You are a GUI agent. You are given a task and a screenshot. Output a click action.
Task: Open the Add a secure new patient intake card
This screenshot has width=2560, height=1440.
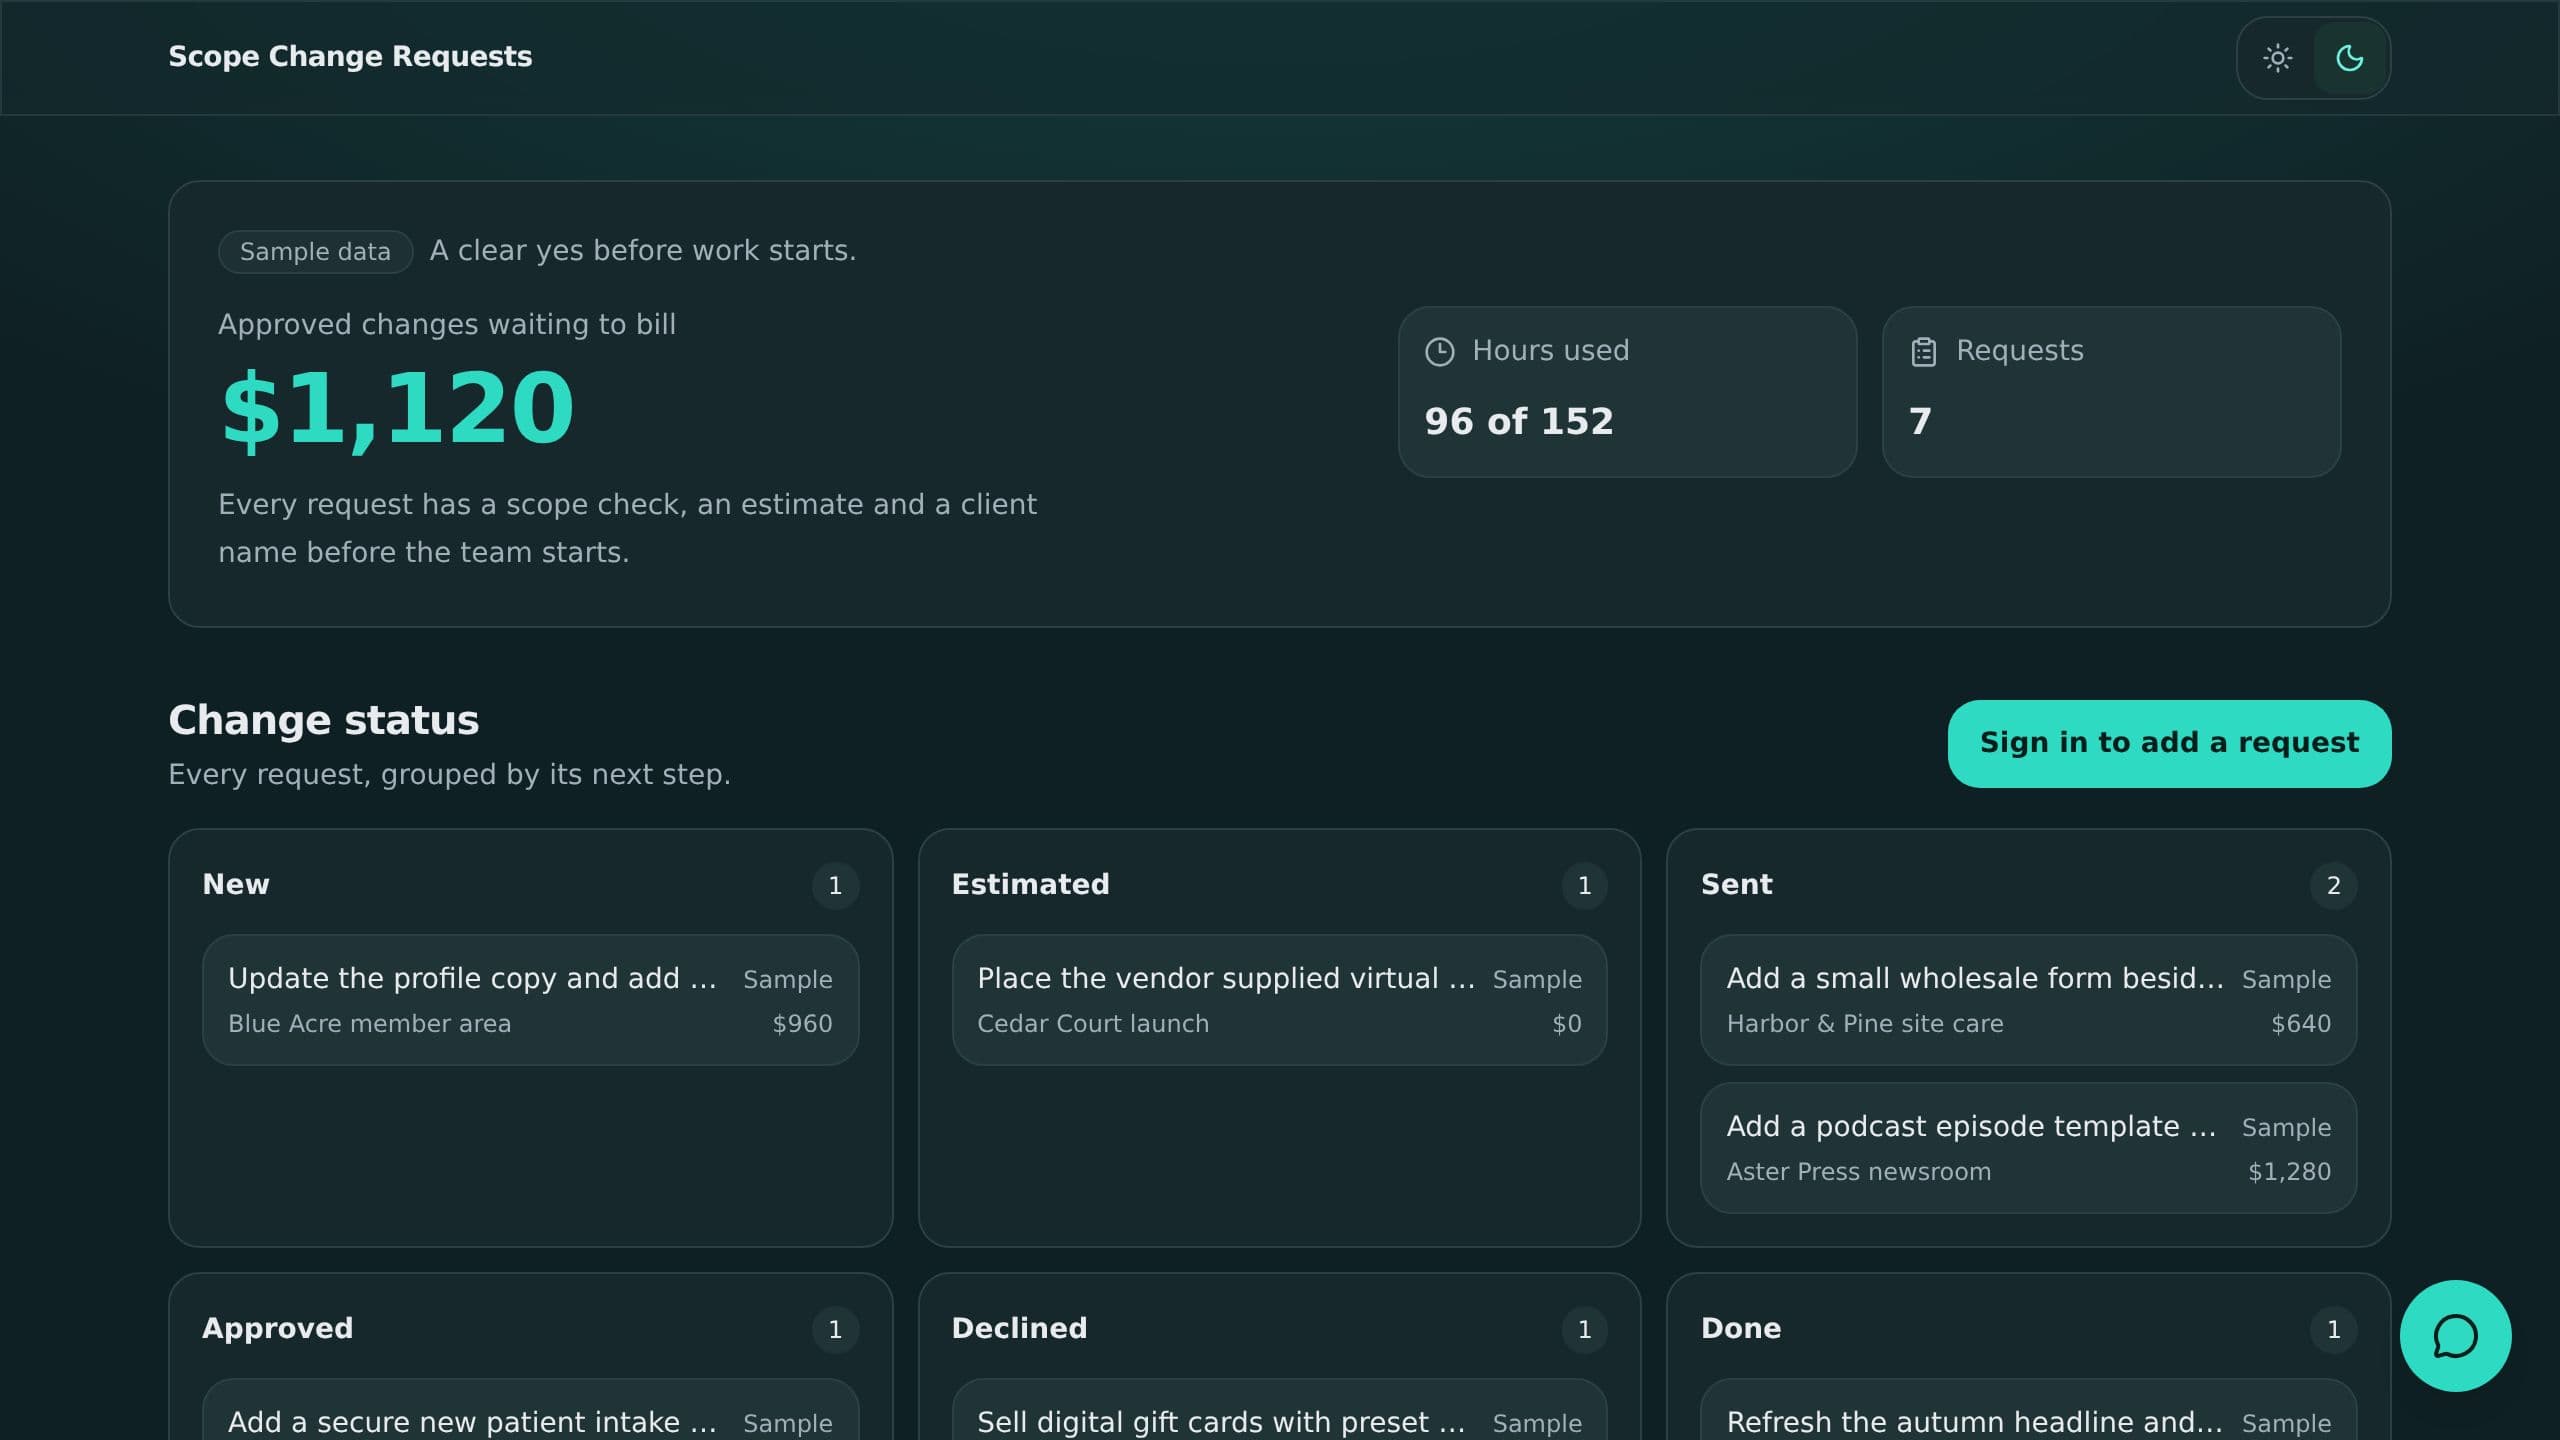[x=530, y=1410]
